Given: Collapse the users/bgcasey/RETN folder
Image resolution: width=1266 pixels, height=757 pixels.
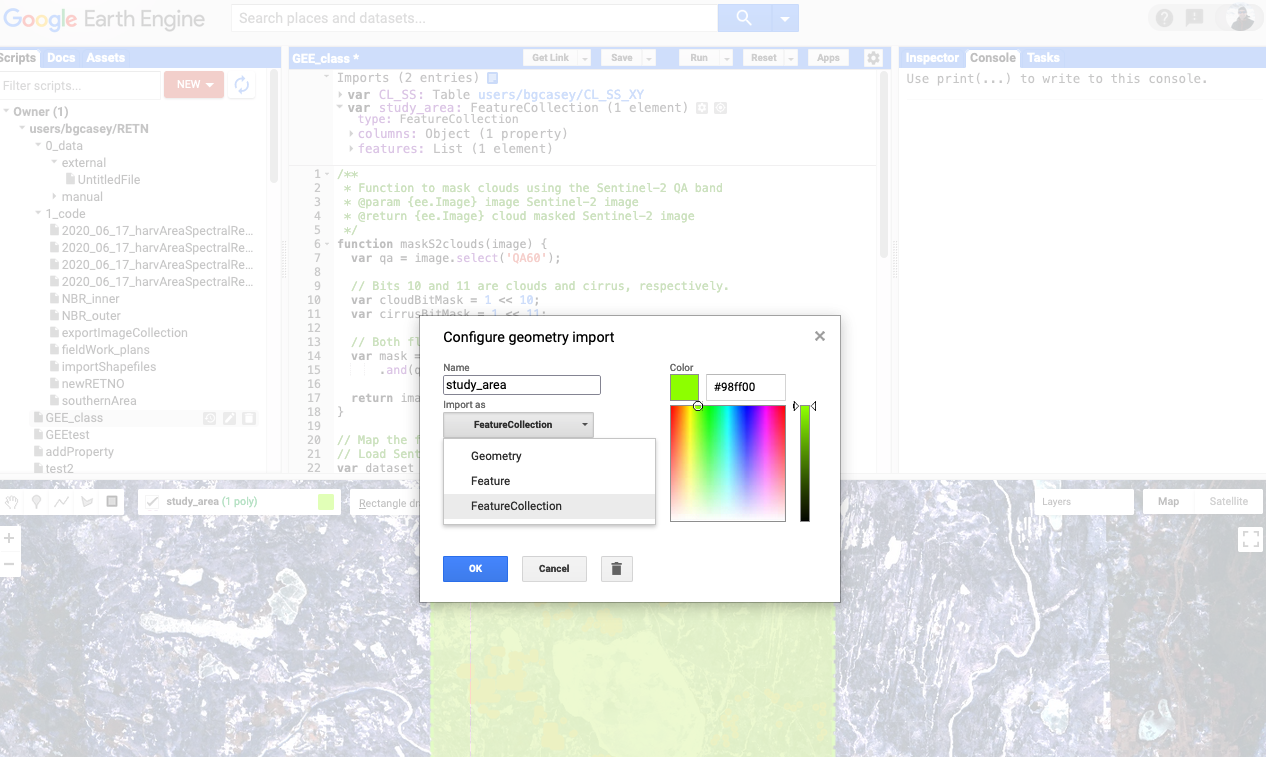Looking at the screenshot, I should coord(23,129).
